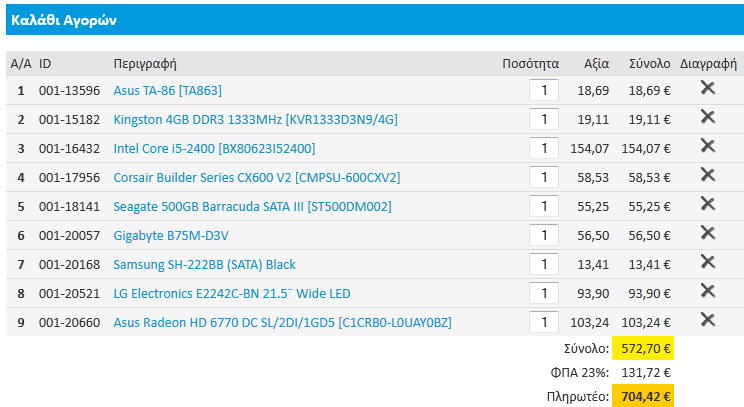Screen dimensions: 744x407
Task: Select ID 001-16432 cell
Action: pos(69,148)
